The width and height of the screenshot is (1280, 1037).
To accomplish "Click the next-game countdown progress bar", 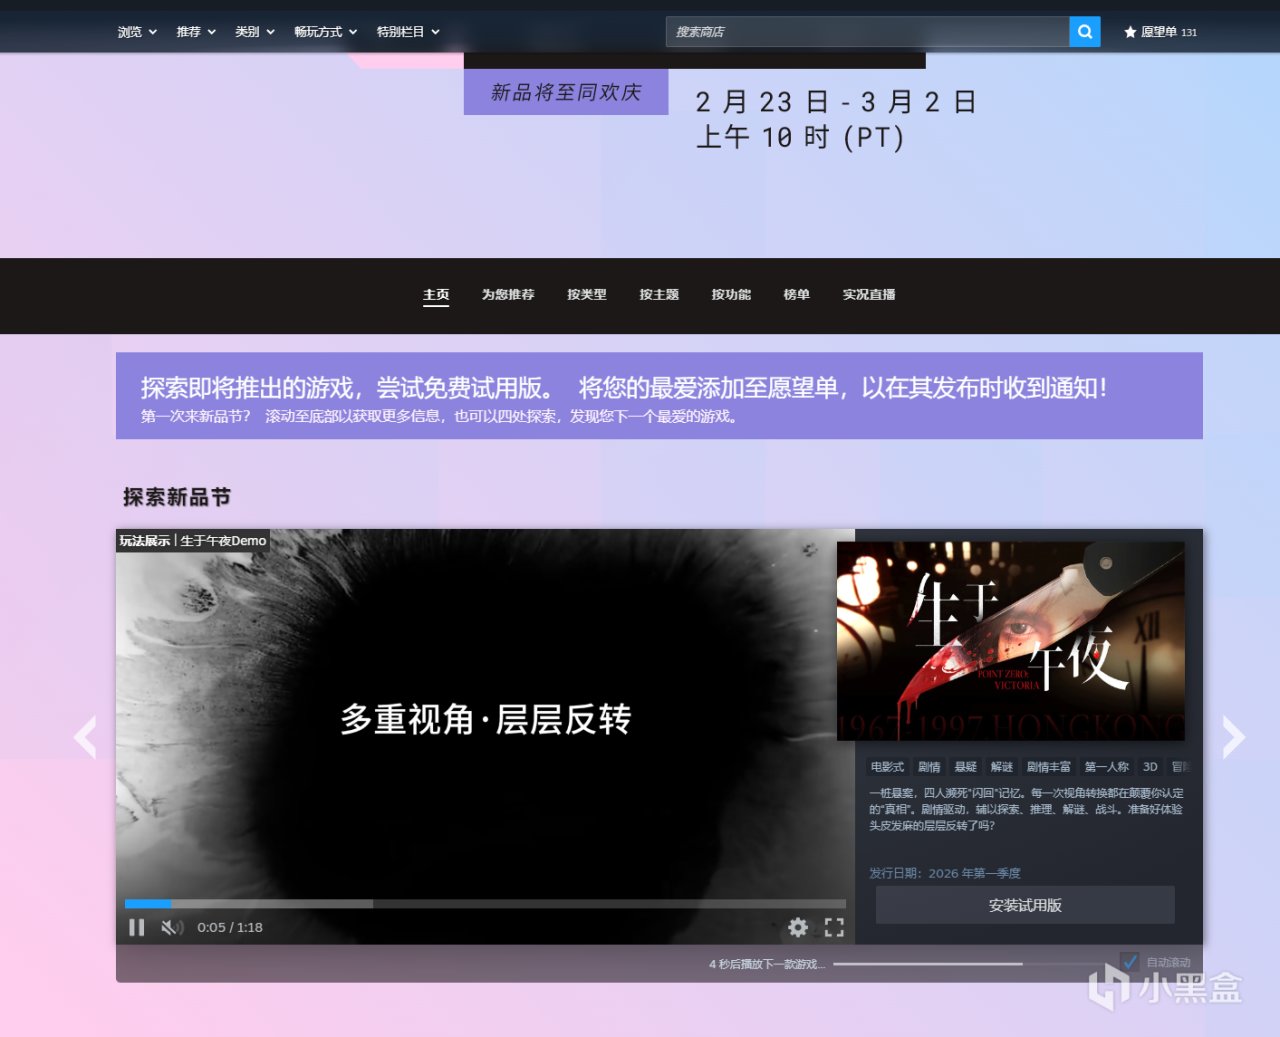I will pos(972,964).
